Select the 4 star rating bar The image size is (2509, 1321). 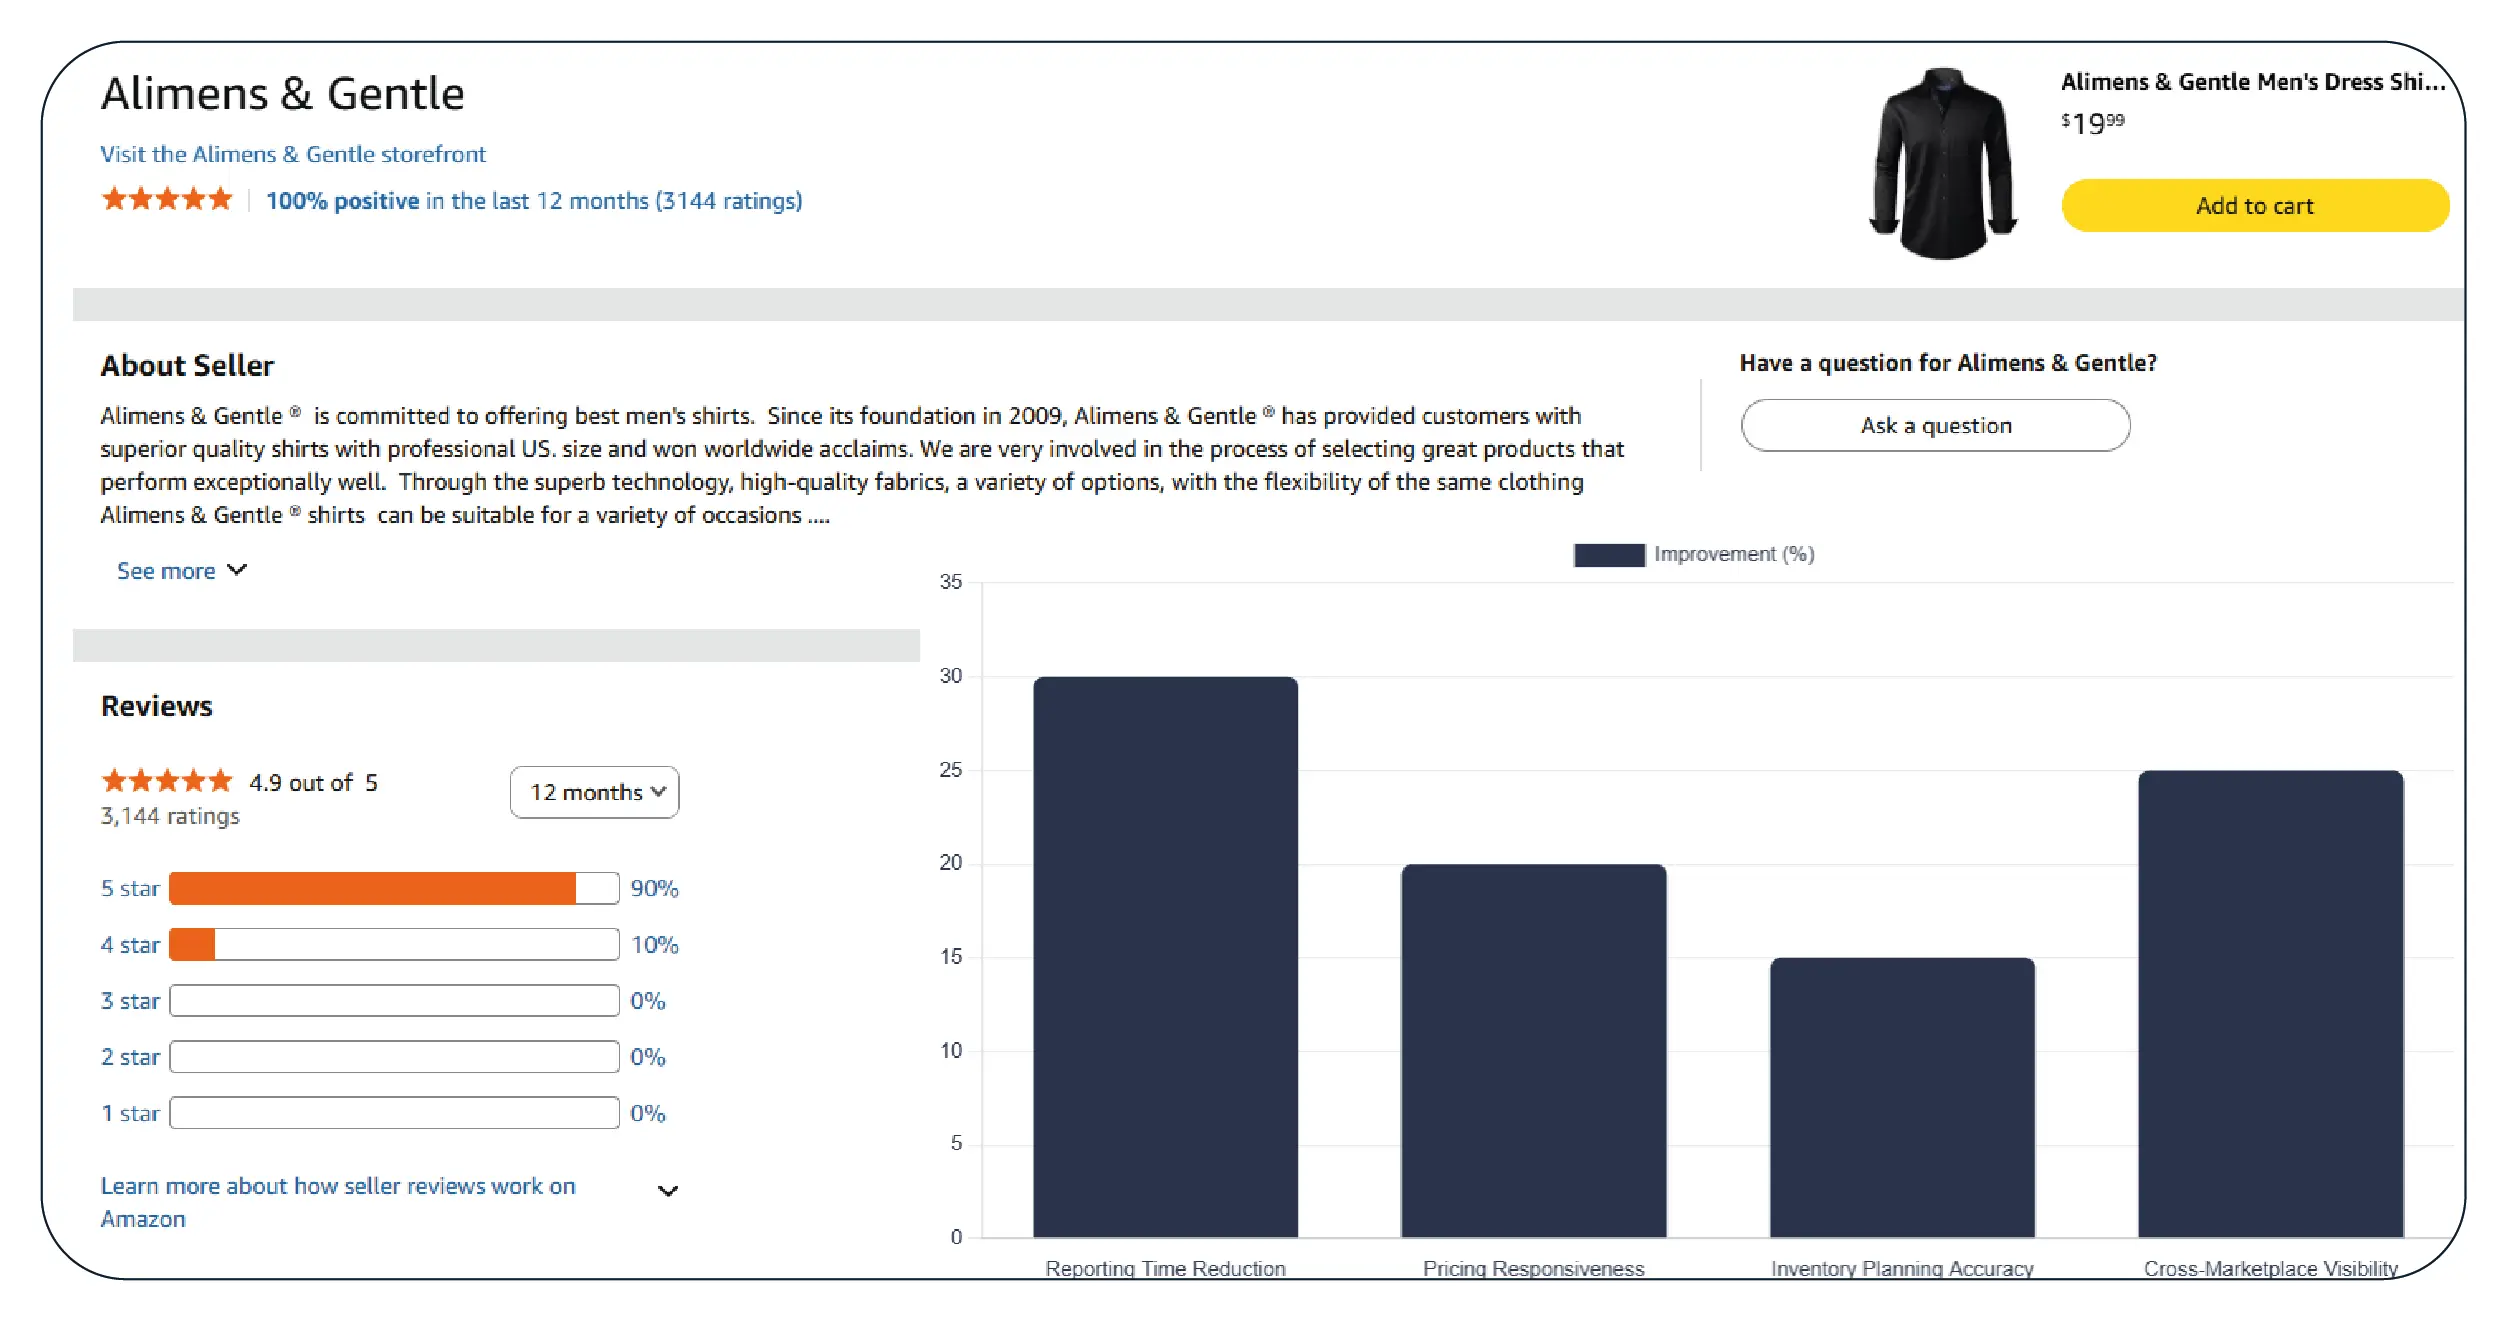(394, 944)
